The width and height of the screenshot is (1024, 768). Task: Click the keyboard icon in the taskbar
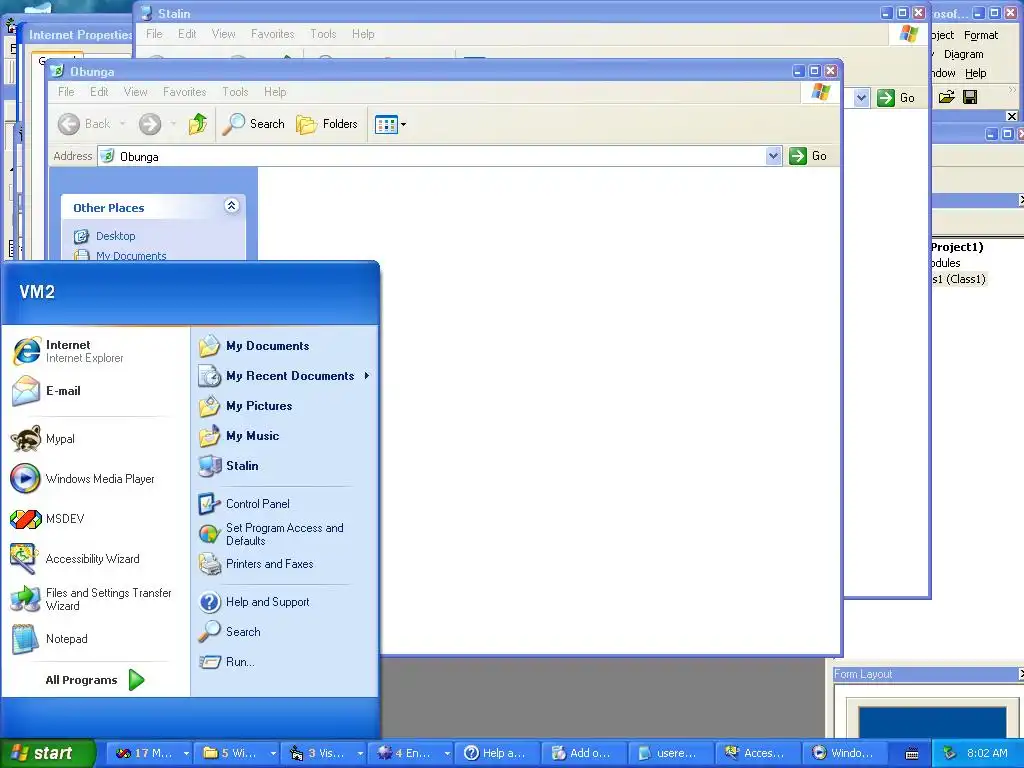pos(912,754)
